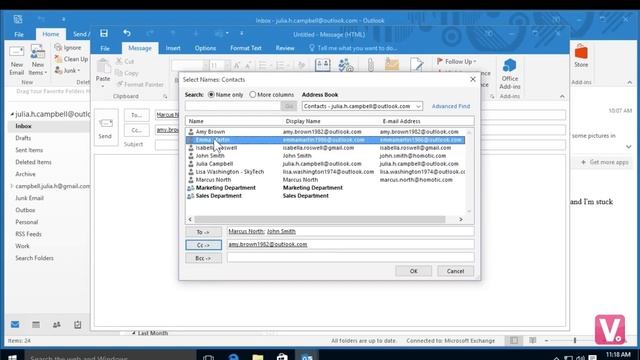Image resolution: width=640 pixels, height=360 pixels.
Task: Collapse the main Outlook ribbon chevron
Action: [x=630, y=82]
